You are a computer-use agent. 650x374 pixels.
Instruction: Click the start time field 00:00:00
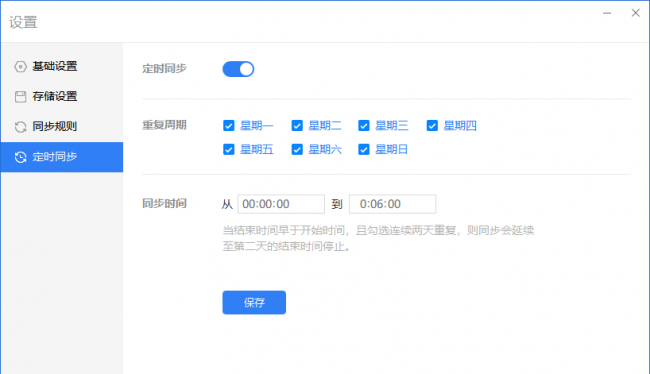(281, 204)
